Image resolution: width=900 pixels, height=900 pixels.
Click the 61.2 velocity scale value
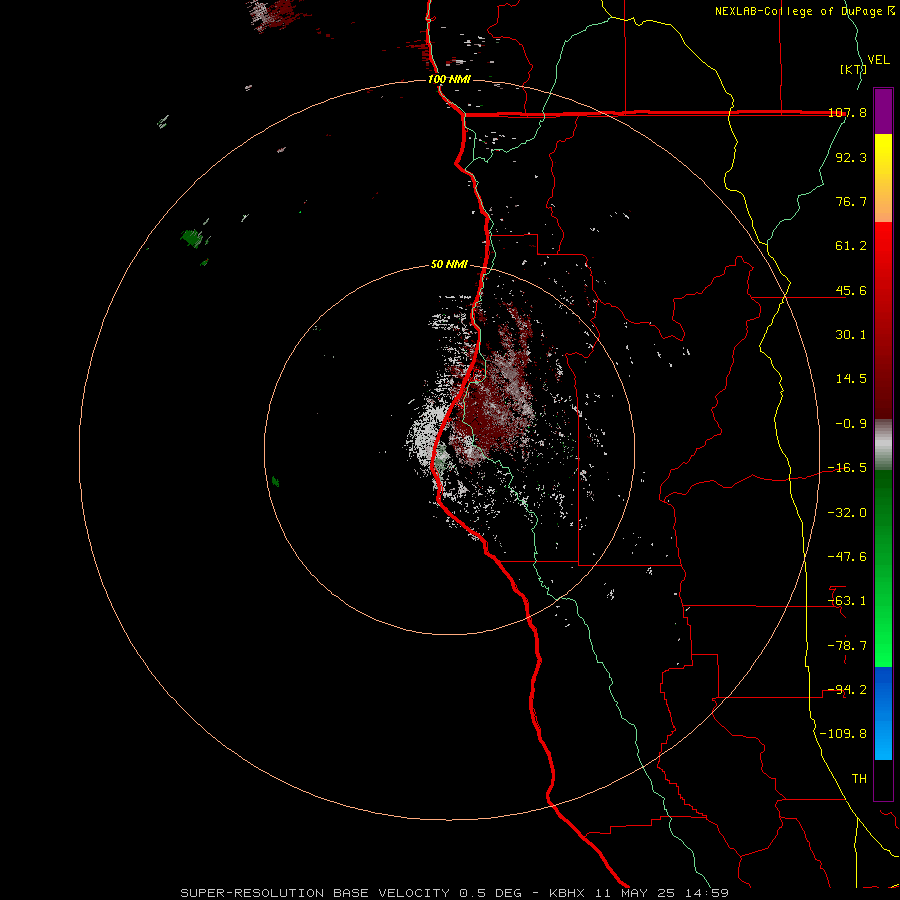click(x=851, y=246)
